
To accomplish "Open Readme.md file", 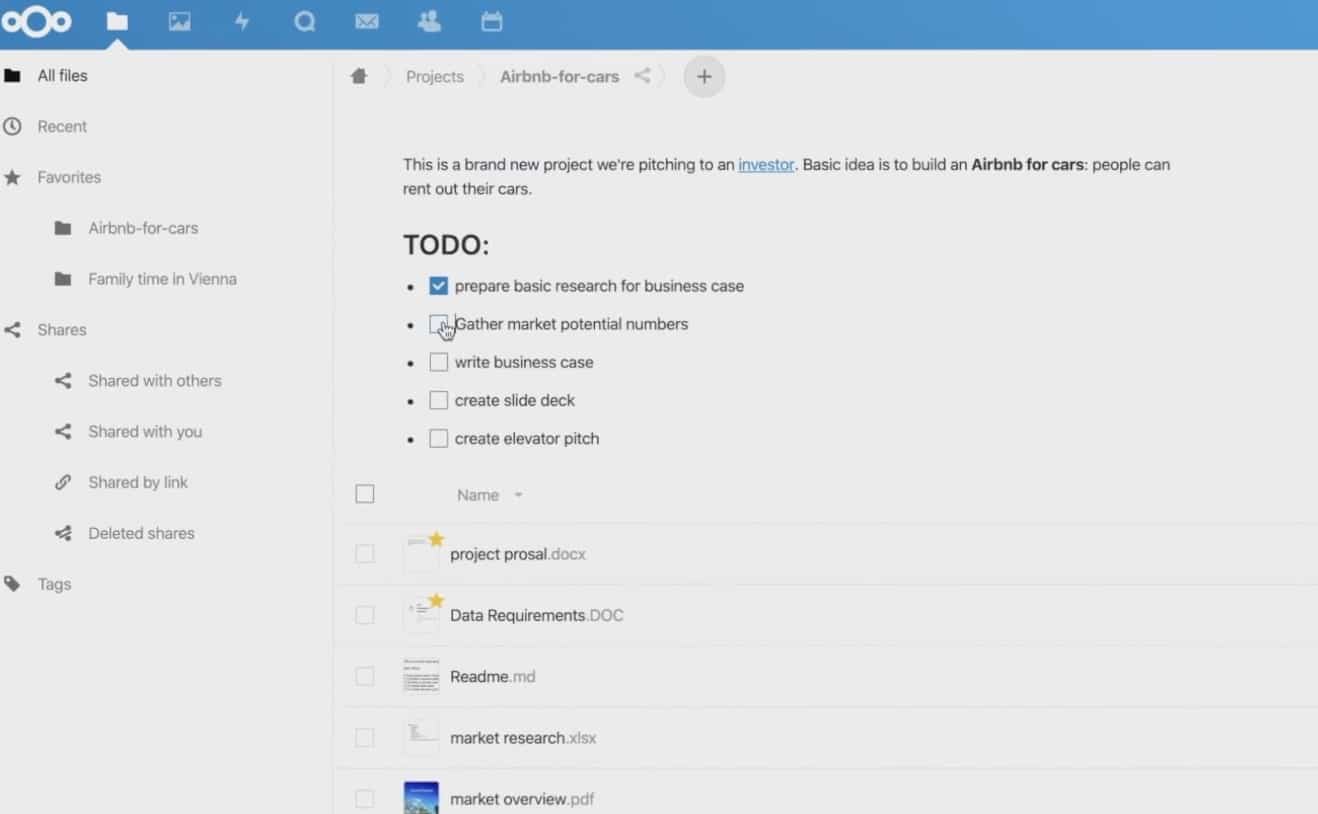I will tap(493, 677).
